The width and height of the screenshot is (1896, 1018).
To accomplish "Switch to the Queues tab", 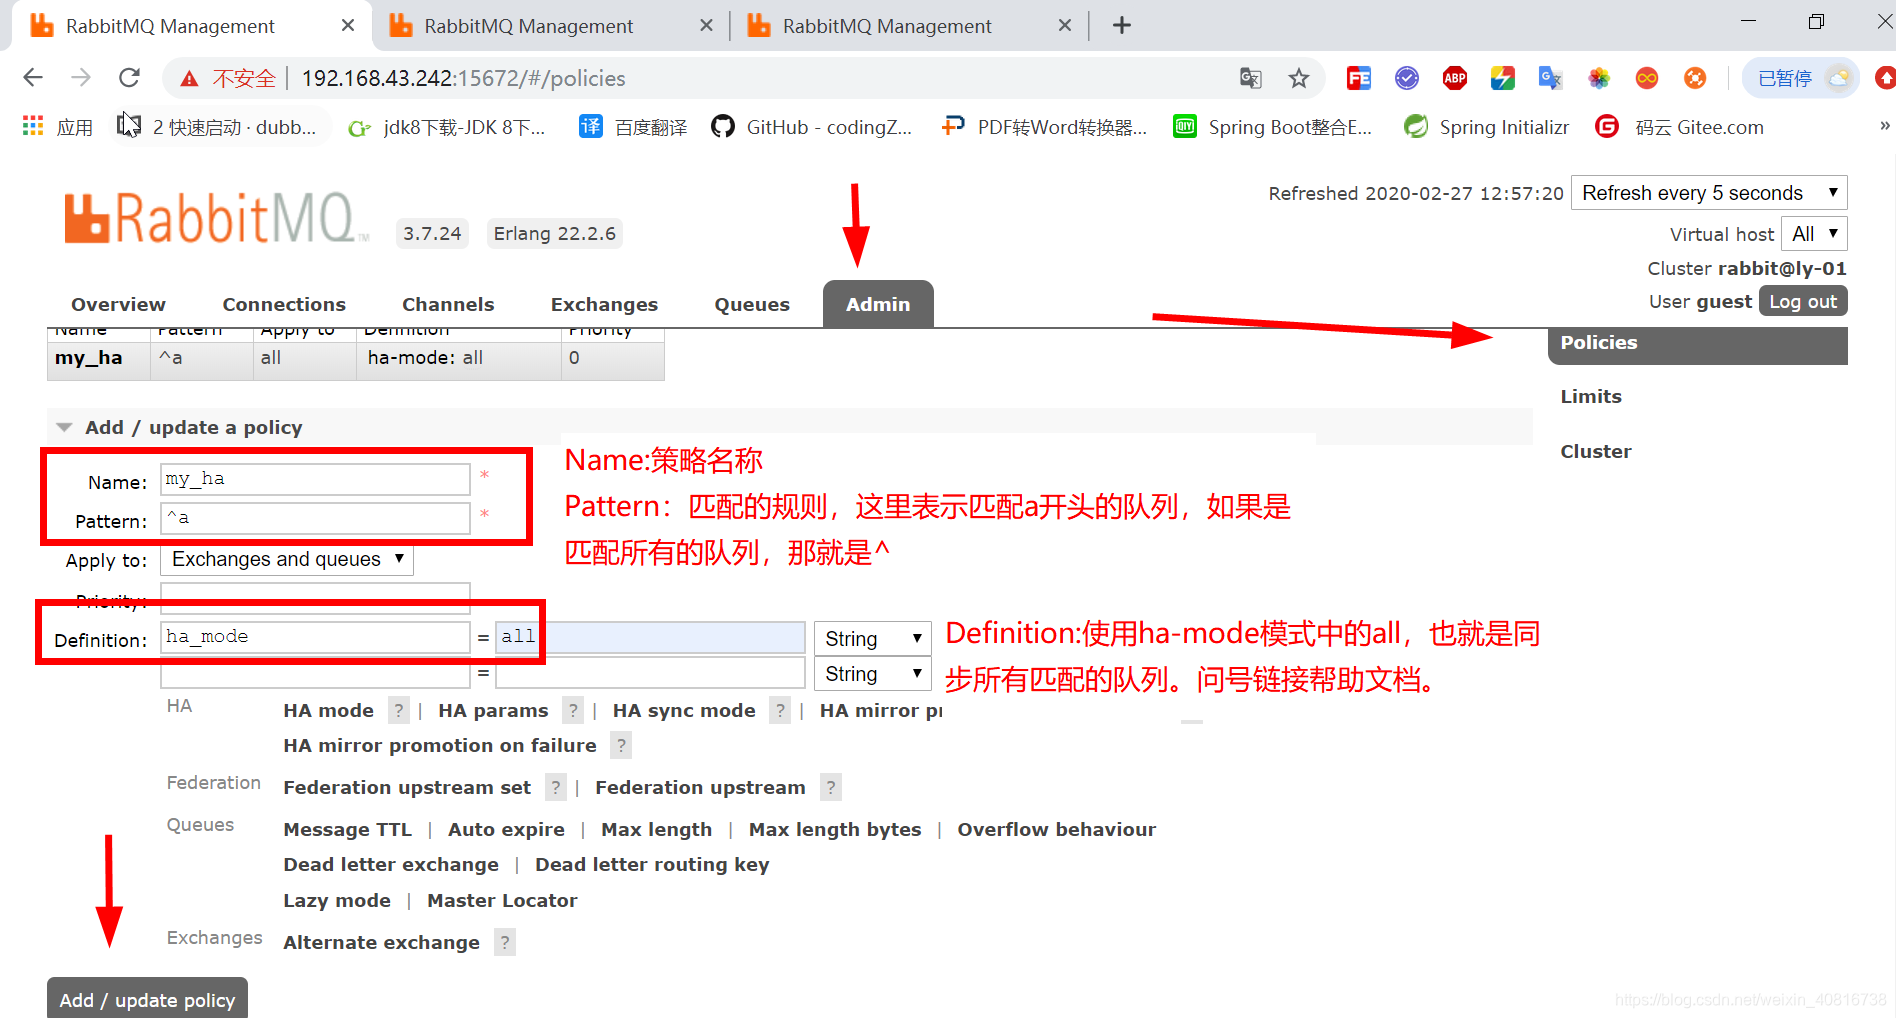I will point(752,304).
